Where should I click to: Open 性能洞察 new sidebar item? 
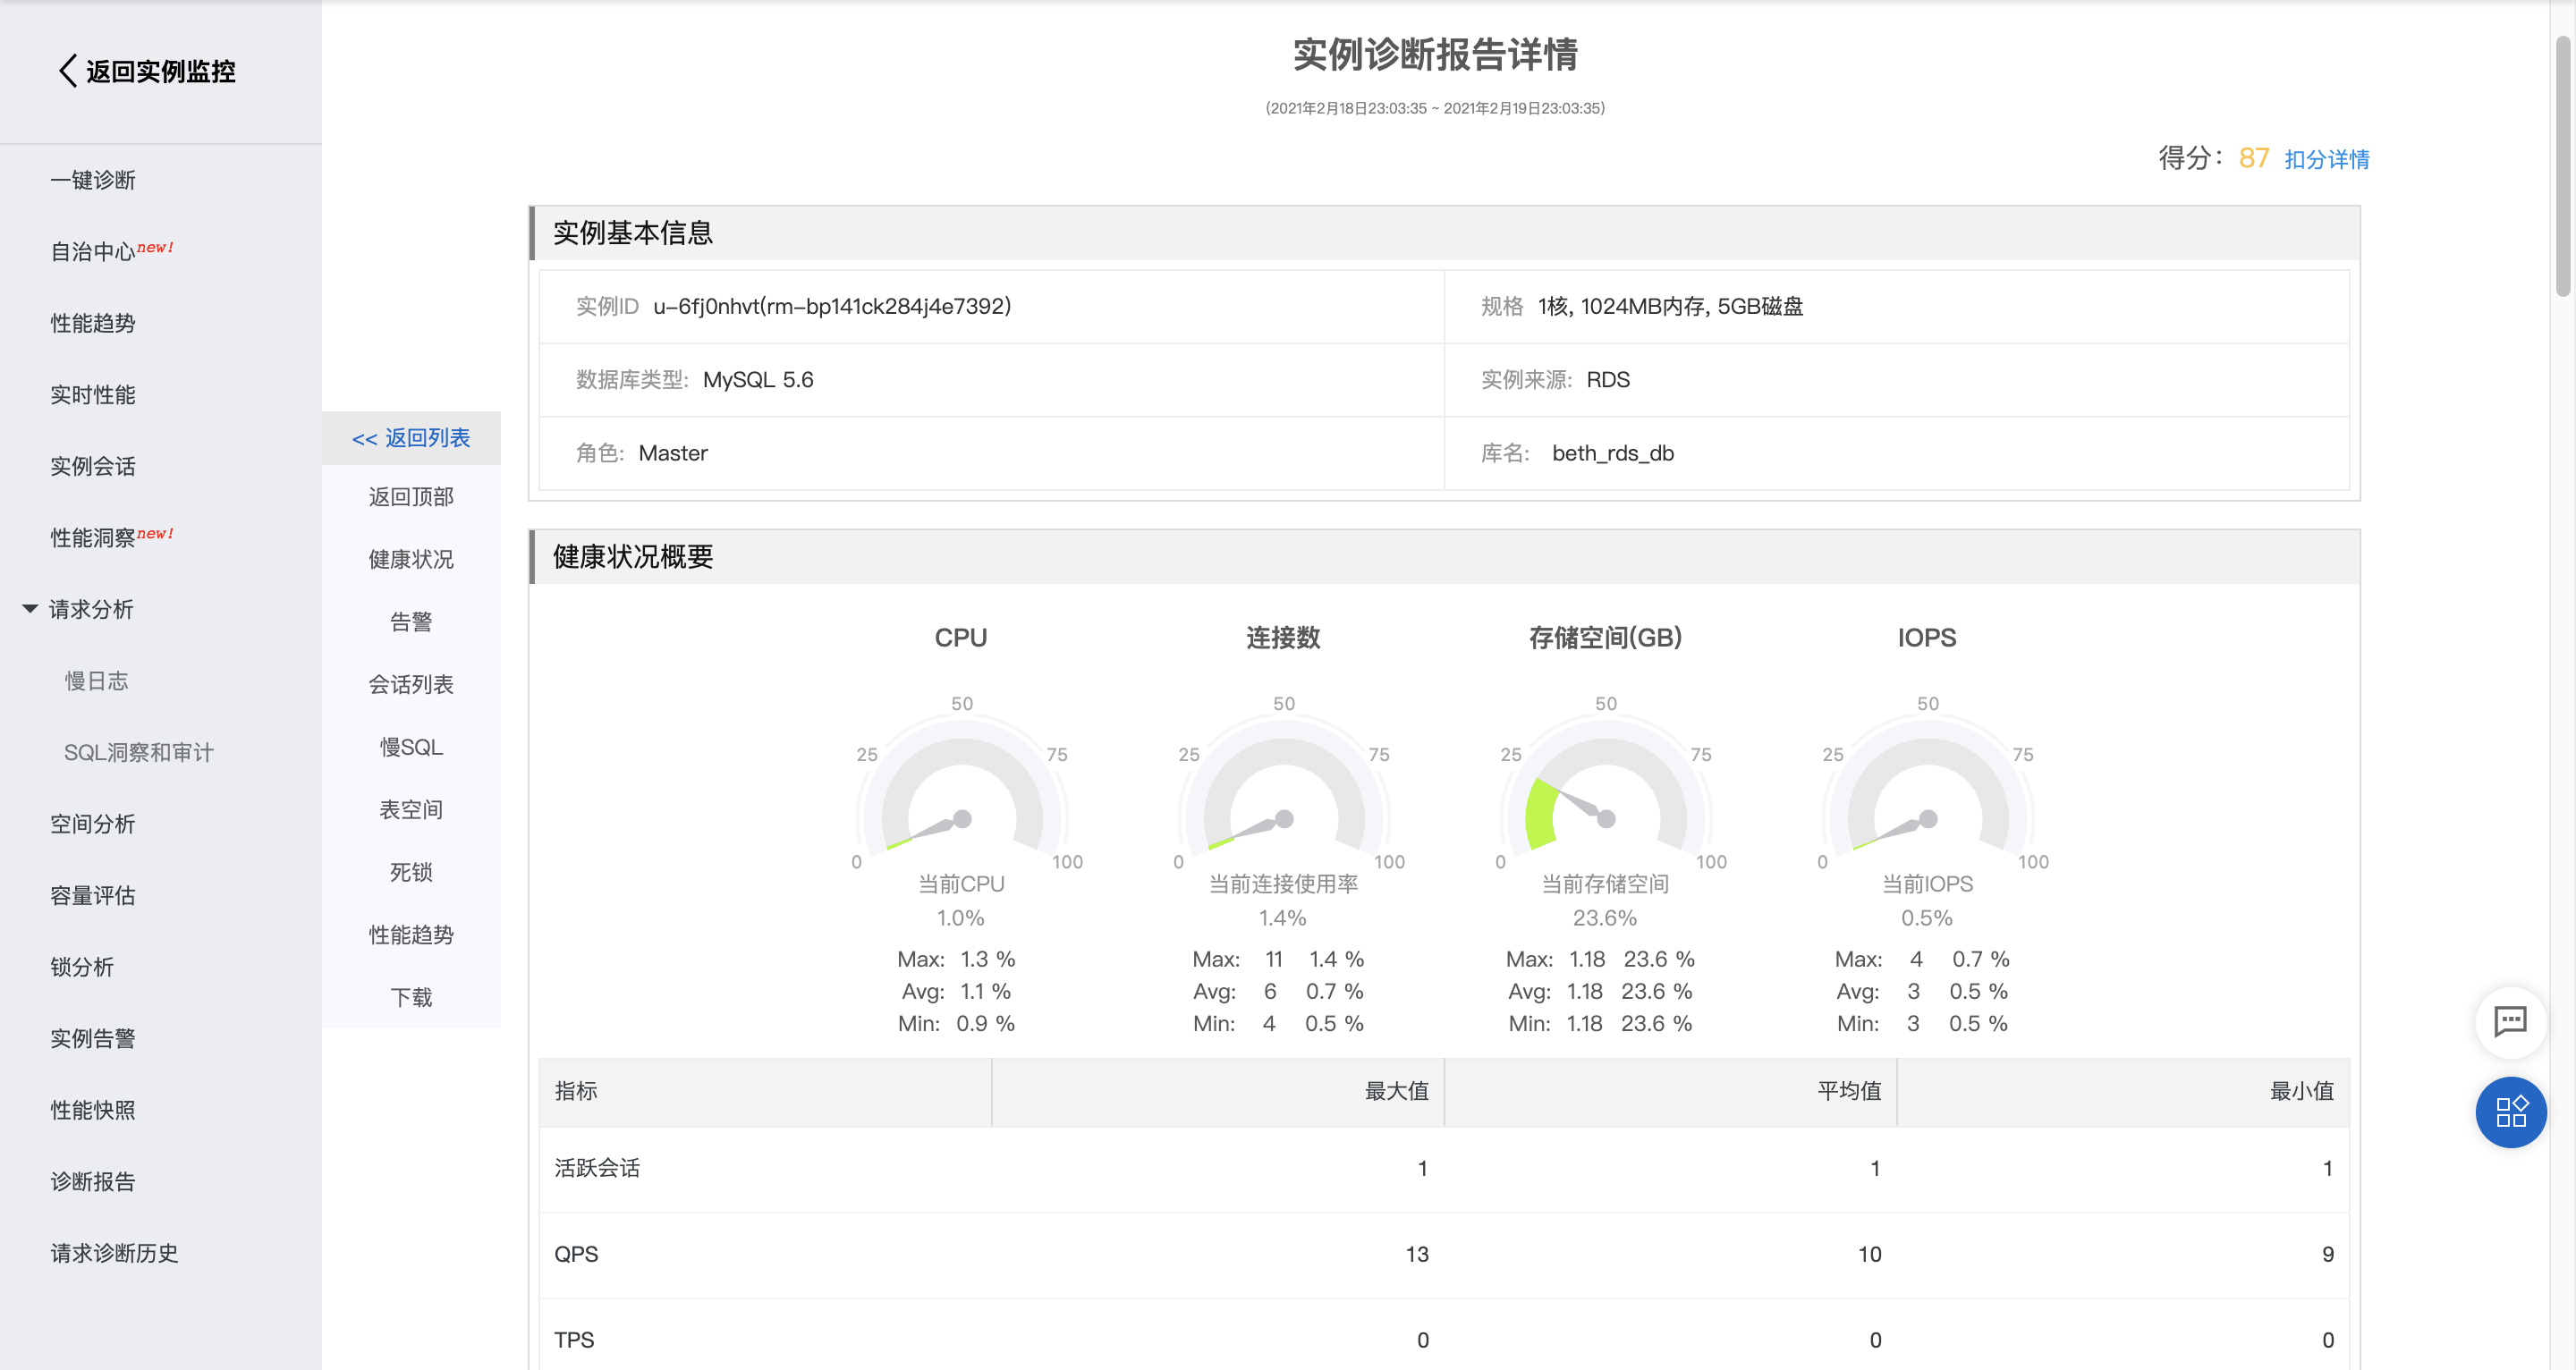point(93,538)
